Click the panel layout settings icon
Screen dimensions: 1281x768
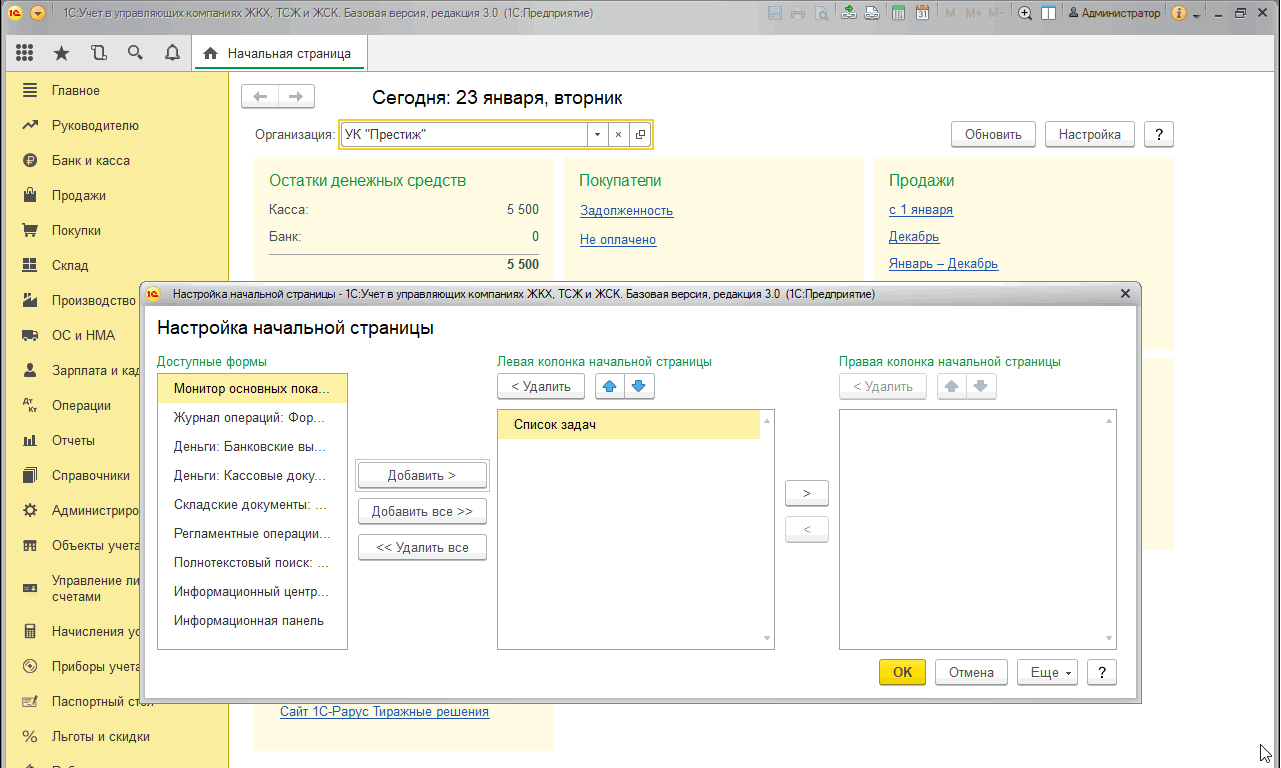pos(1048,13)
